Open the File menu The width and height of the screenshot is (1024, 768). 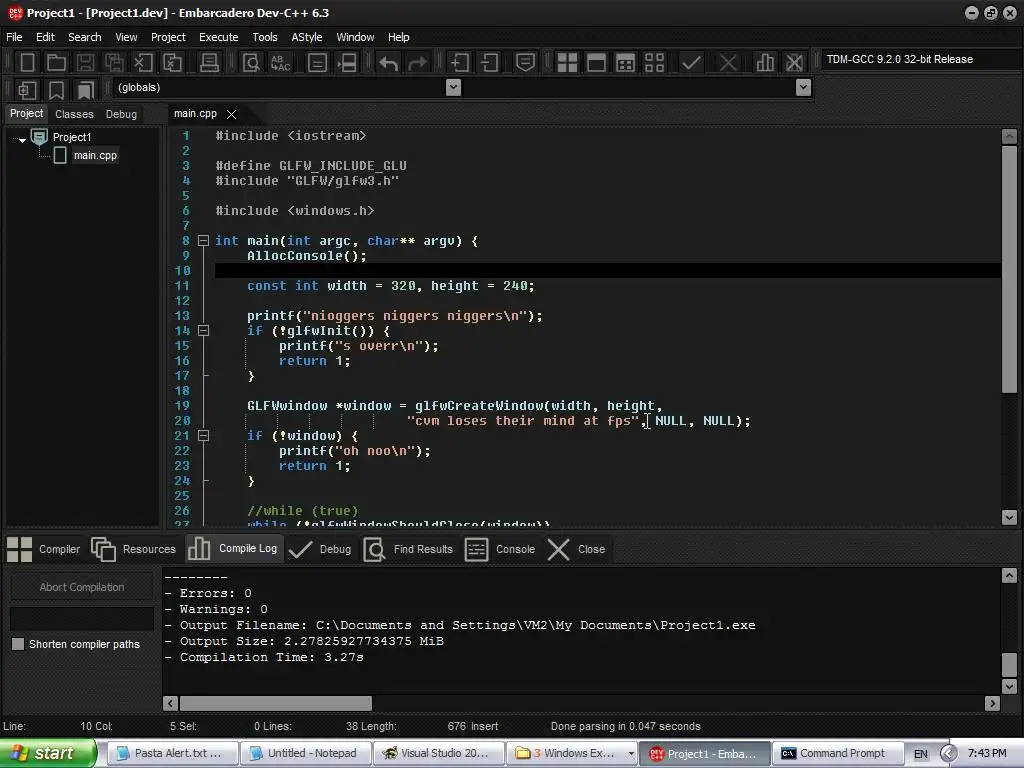[x=14, y=37]
